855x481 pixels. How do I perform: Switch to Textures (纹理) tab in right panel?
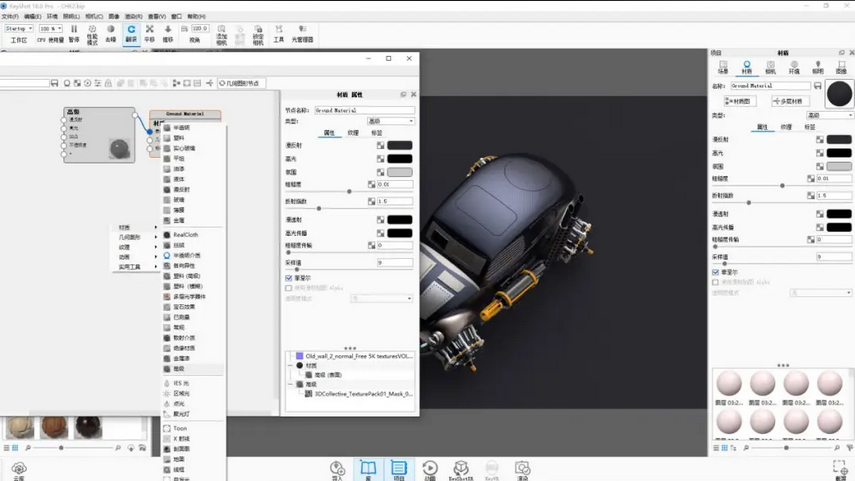tap(786, 127)
